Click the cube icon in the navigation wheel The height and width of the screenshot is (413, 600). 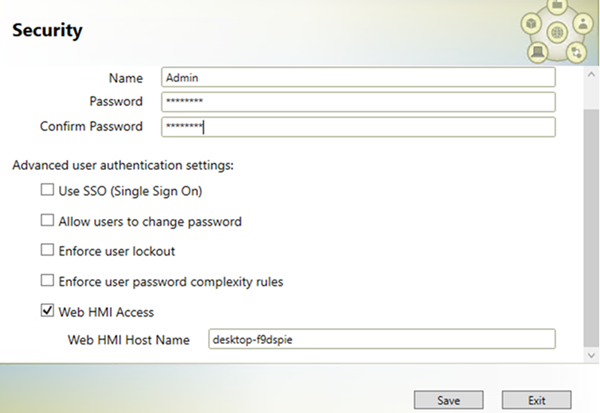pos(531,24)
